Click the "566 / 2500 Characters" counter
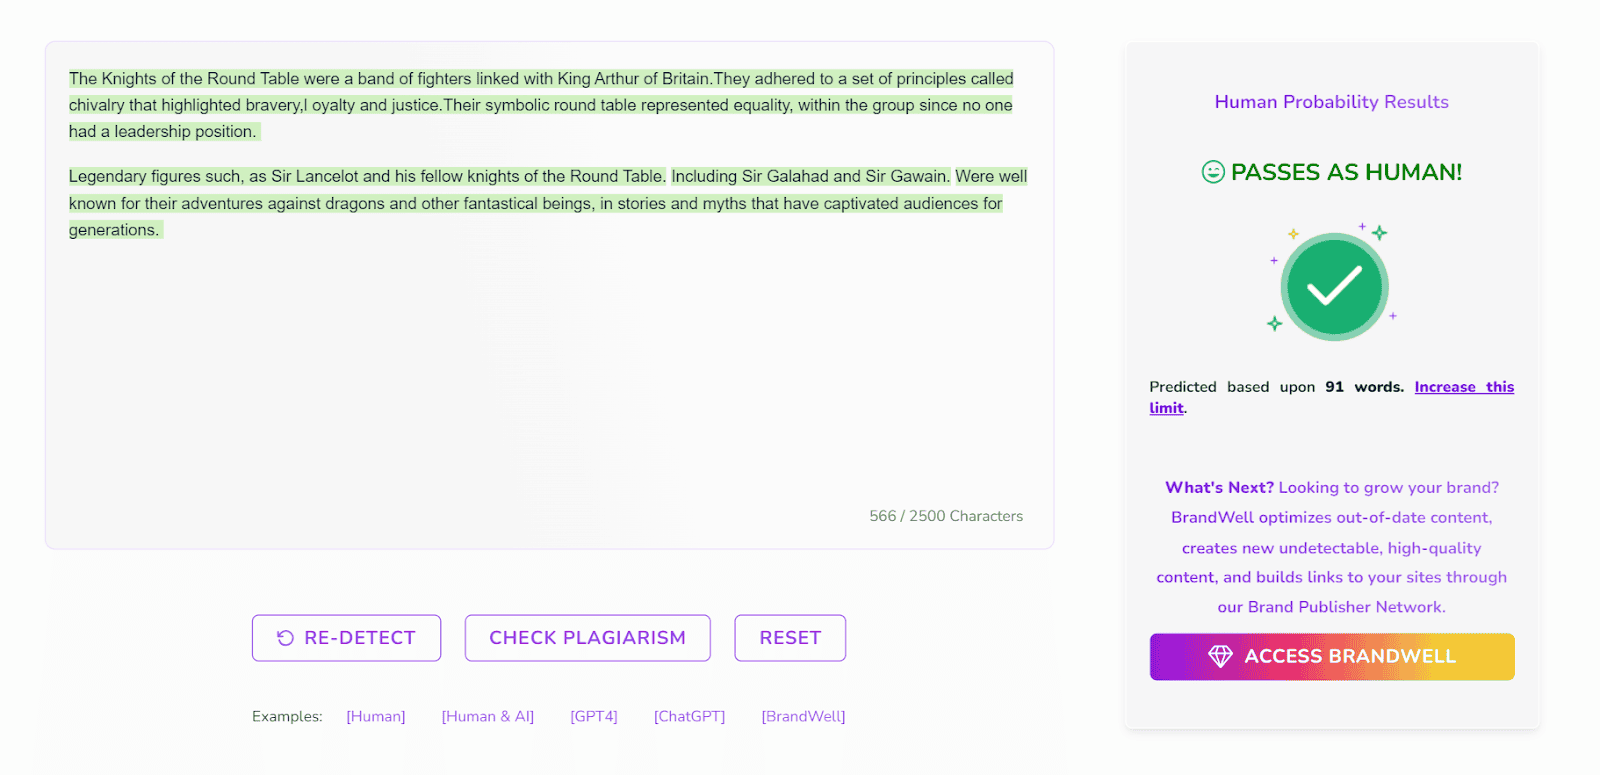The height and width of the screenshot is (775, 1600). [x=946, y=516]
